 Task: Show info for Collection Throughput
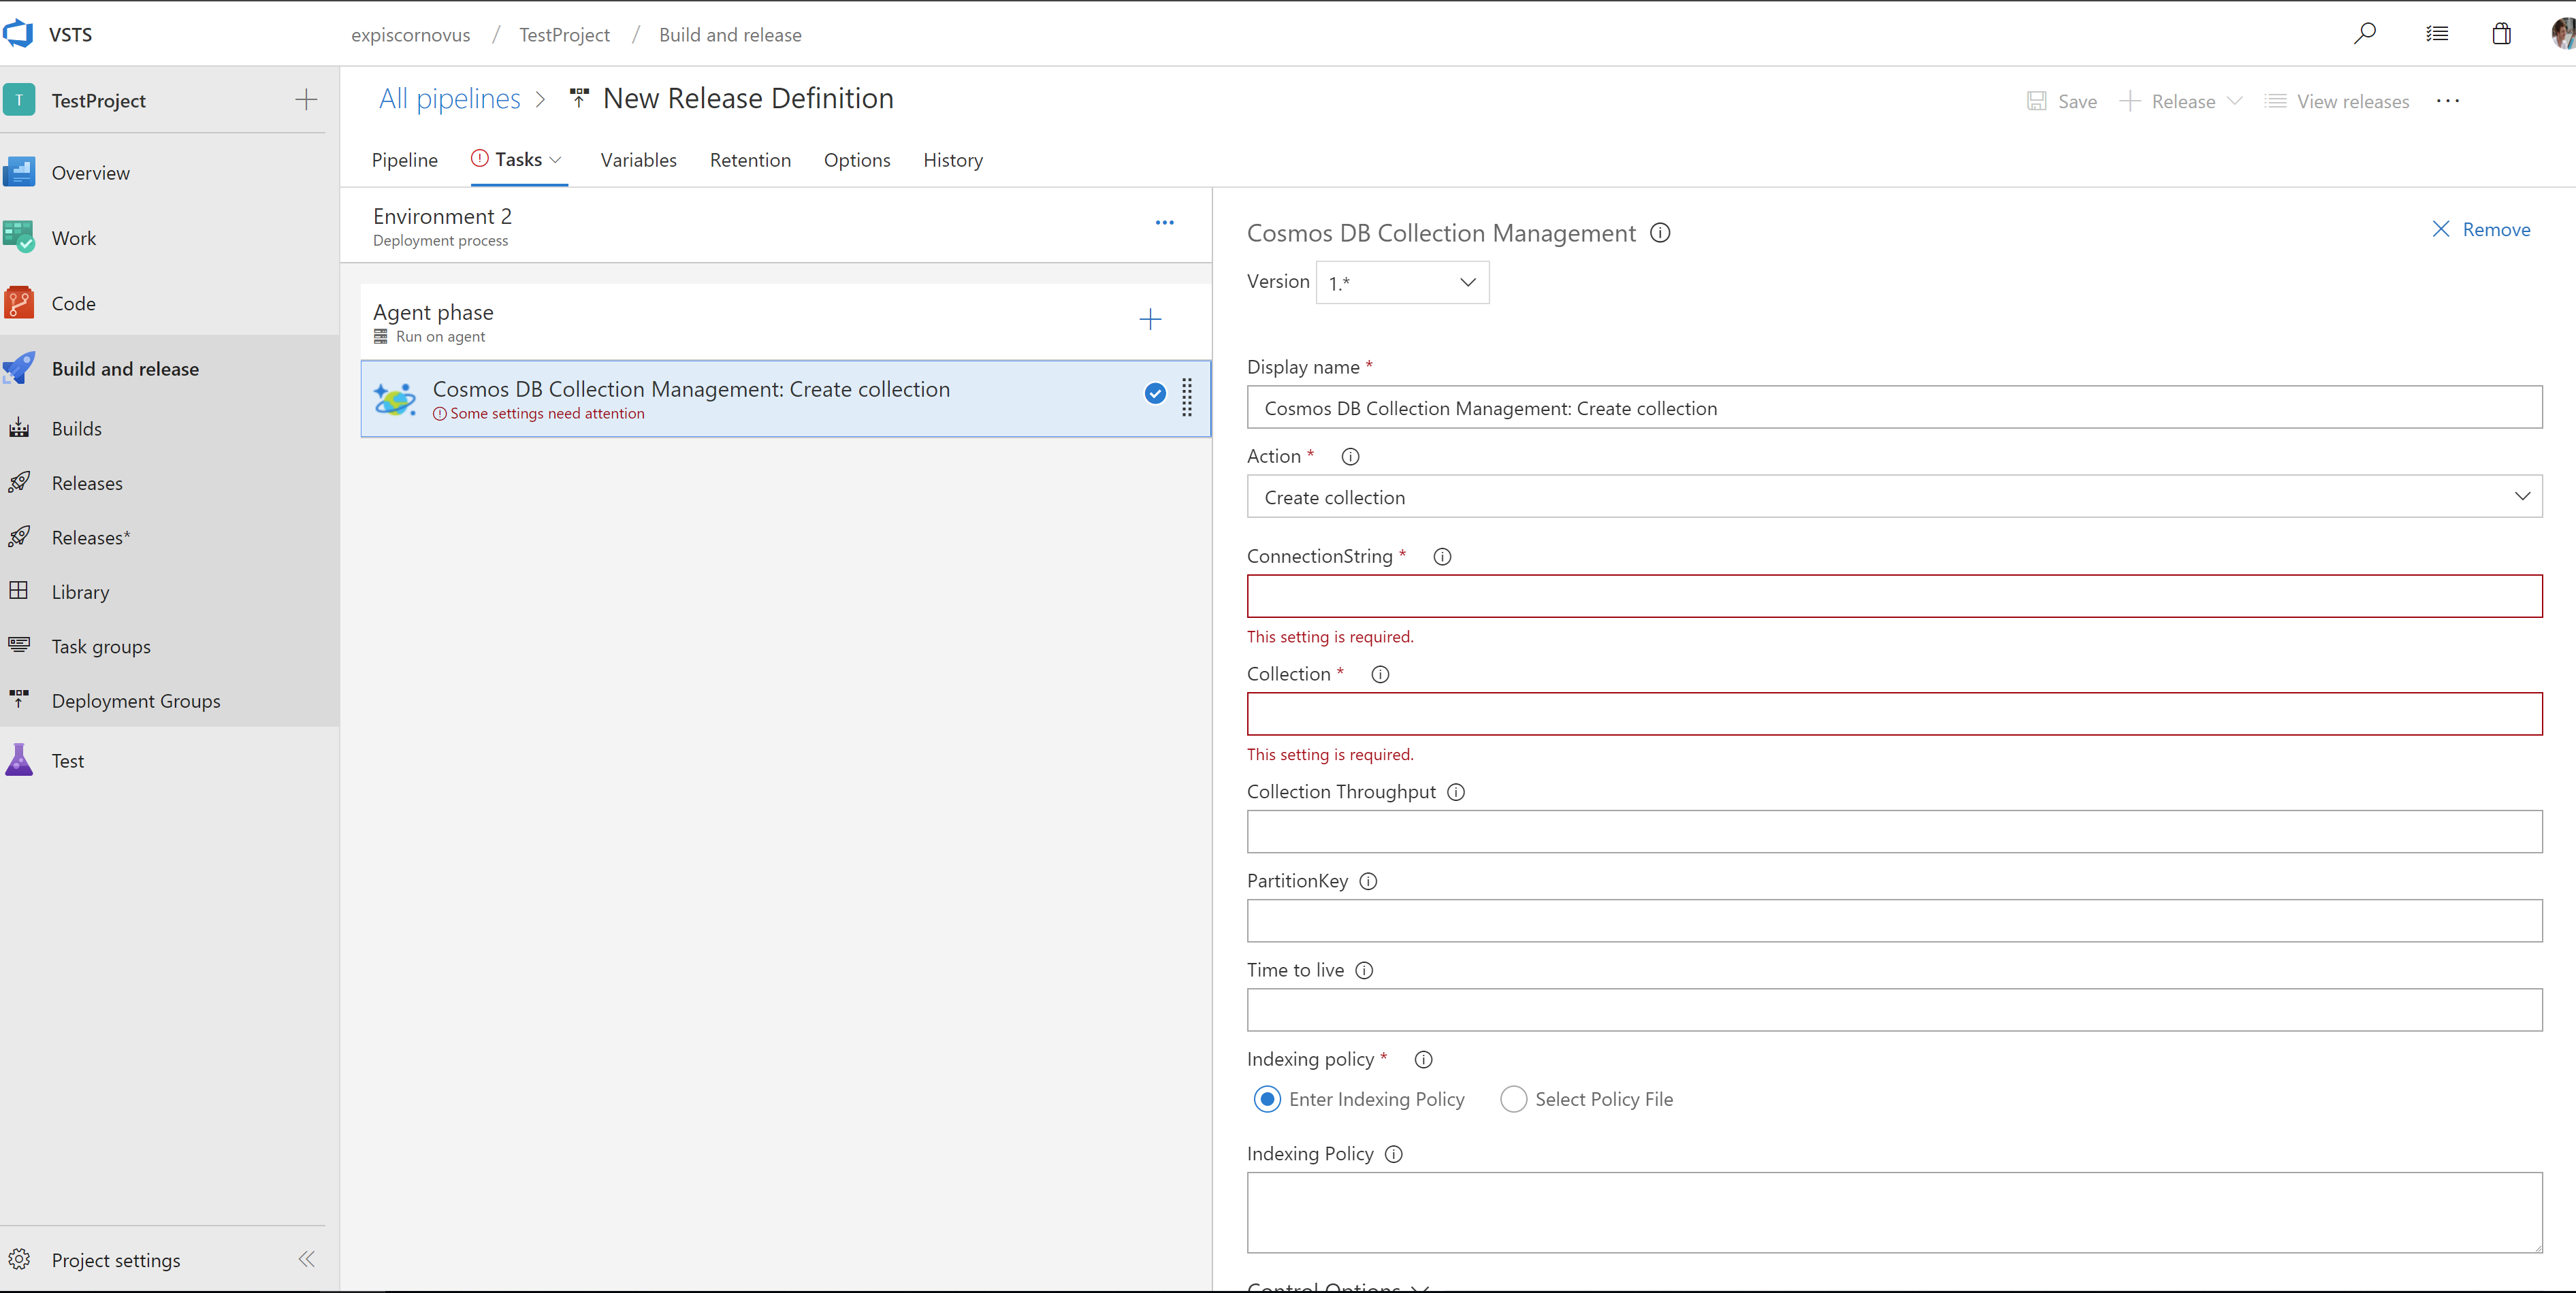click(1456, 792)
